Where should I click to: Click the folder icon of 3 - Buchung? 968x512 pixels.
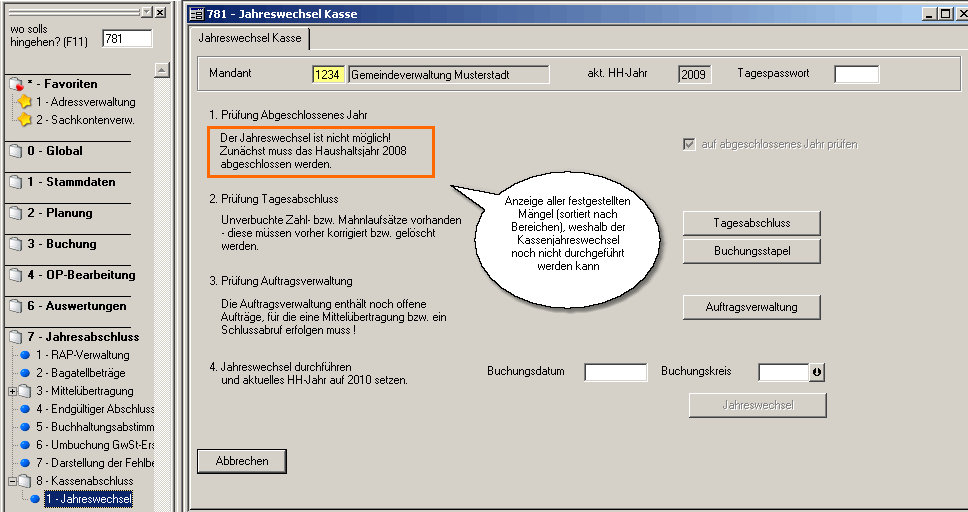[15, 245]
